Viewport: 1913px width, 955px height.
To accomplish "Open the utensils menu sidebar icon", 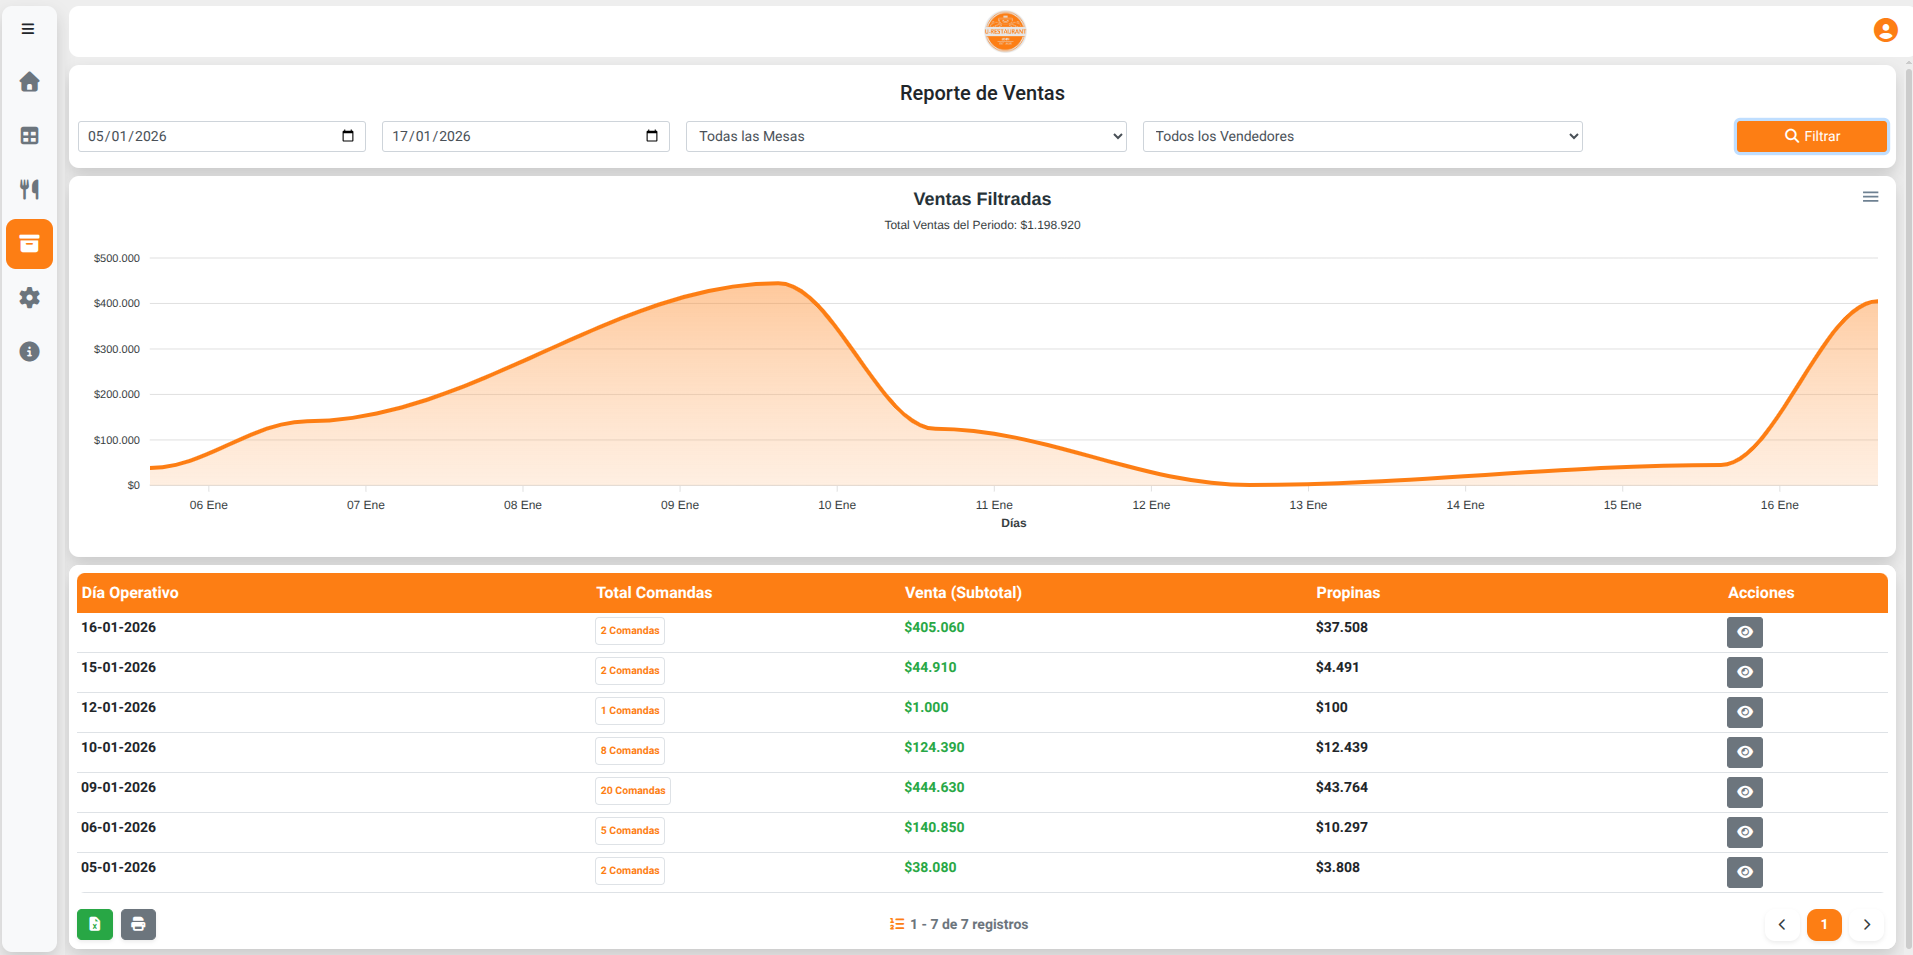I will coord(29,189).
